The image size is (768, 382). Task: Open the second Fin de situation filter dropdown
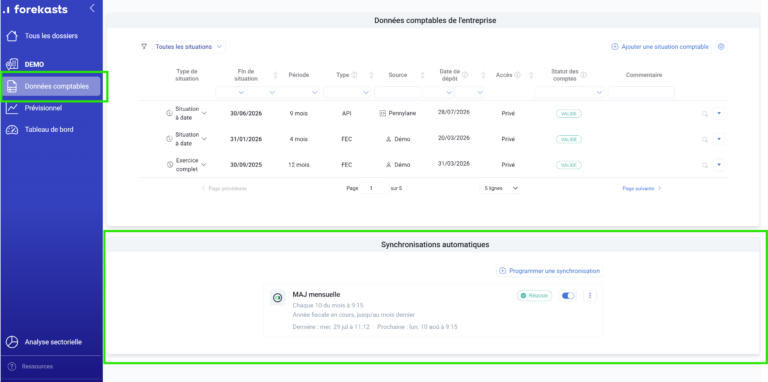click(262, 92)
